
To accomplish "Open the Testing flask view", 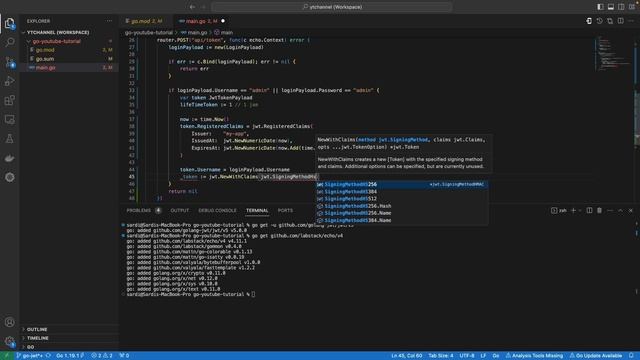I will (10, 139).
